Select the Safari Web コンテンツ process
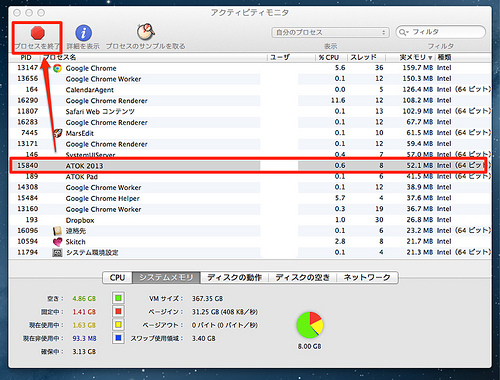The height and width of the screenshot is (380, 500). tap(250, 111)
